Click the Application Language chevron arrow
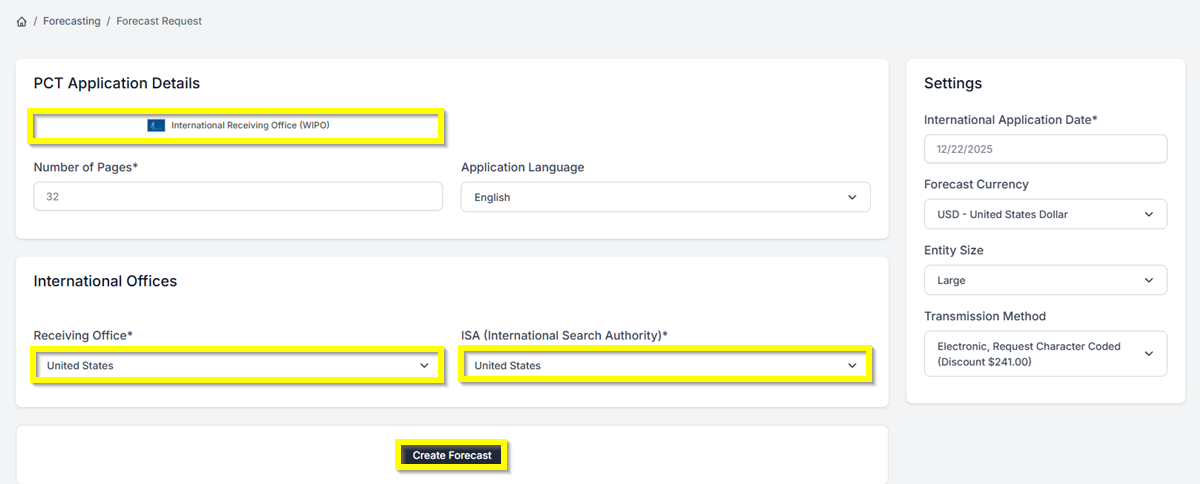 coord(852,198)
